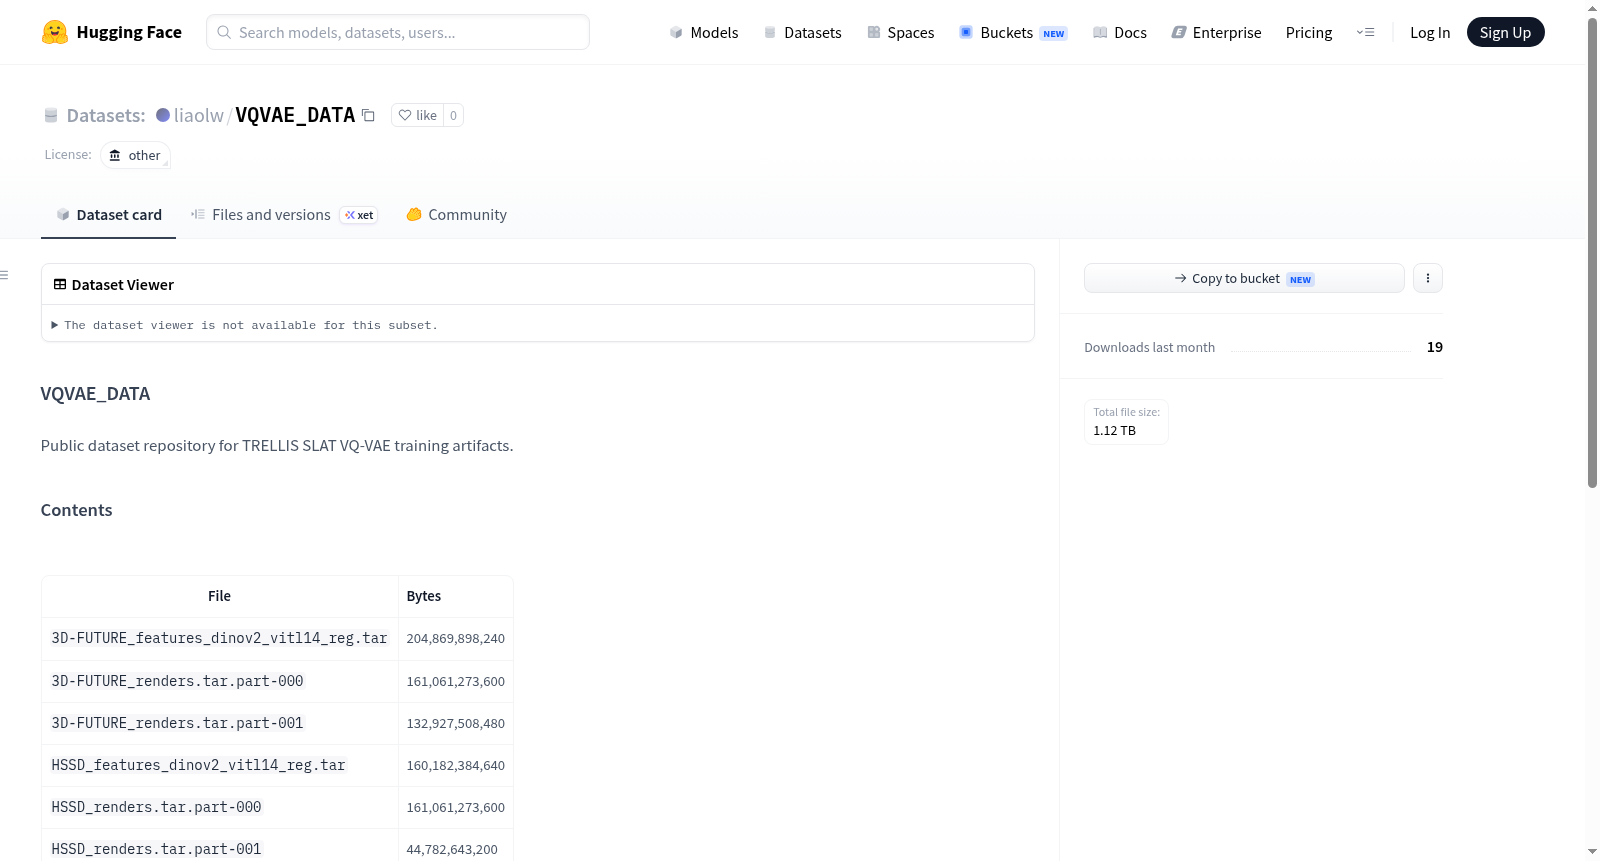Click the search magnifier icon
The image size is (1600, 861).
coord(224,32)
